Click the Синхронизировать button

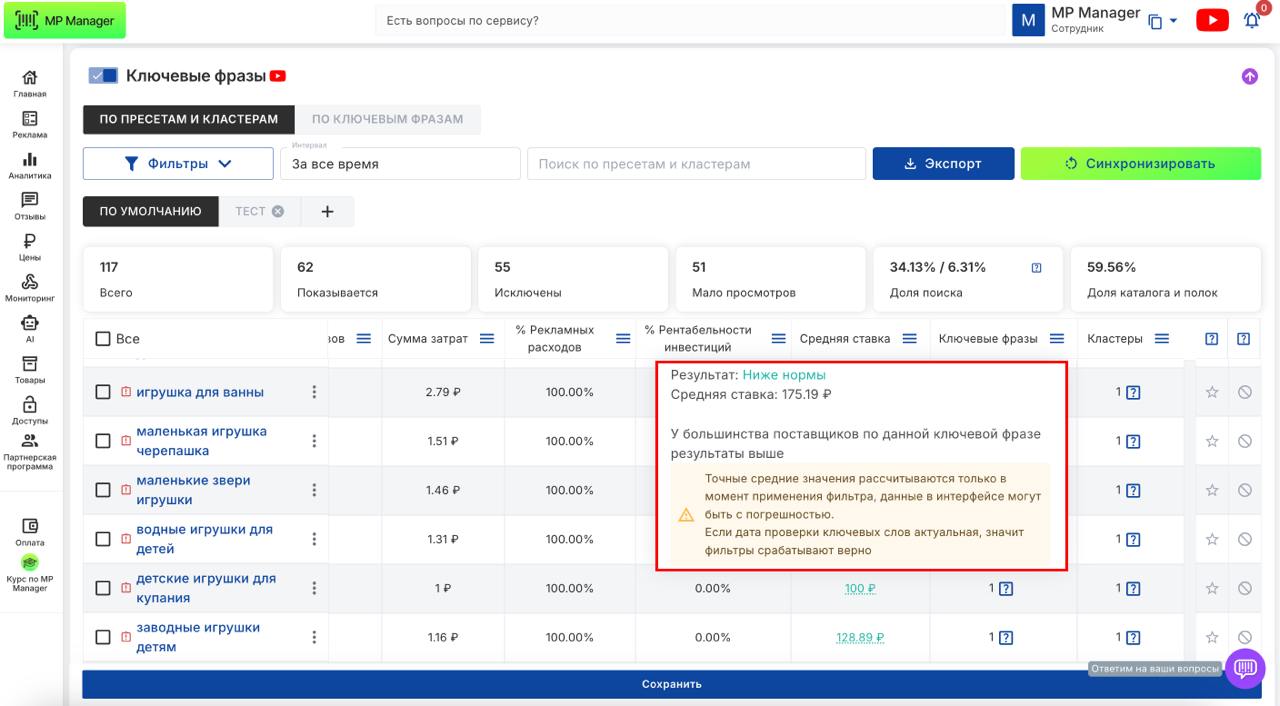coord(1140,164)
